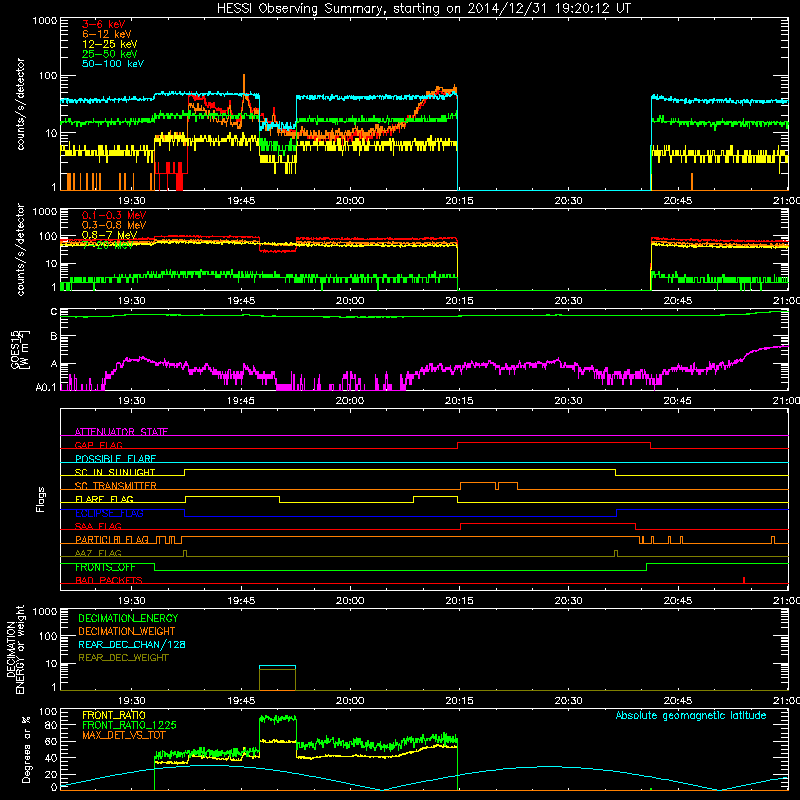Screen dimensions: 800x800
Task: Click the FRONT_RATIO legend label
Action: [x=114, y=715]
